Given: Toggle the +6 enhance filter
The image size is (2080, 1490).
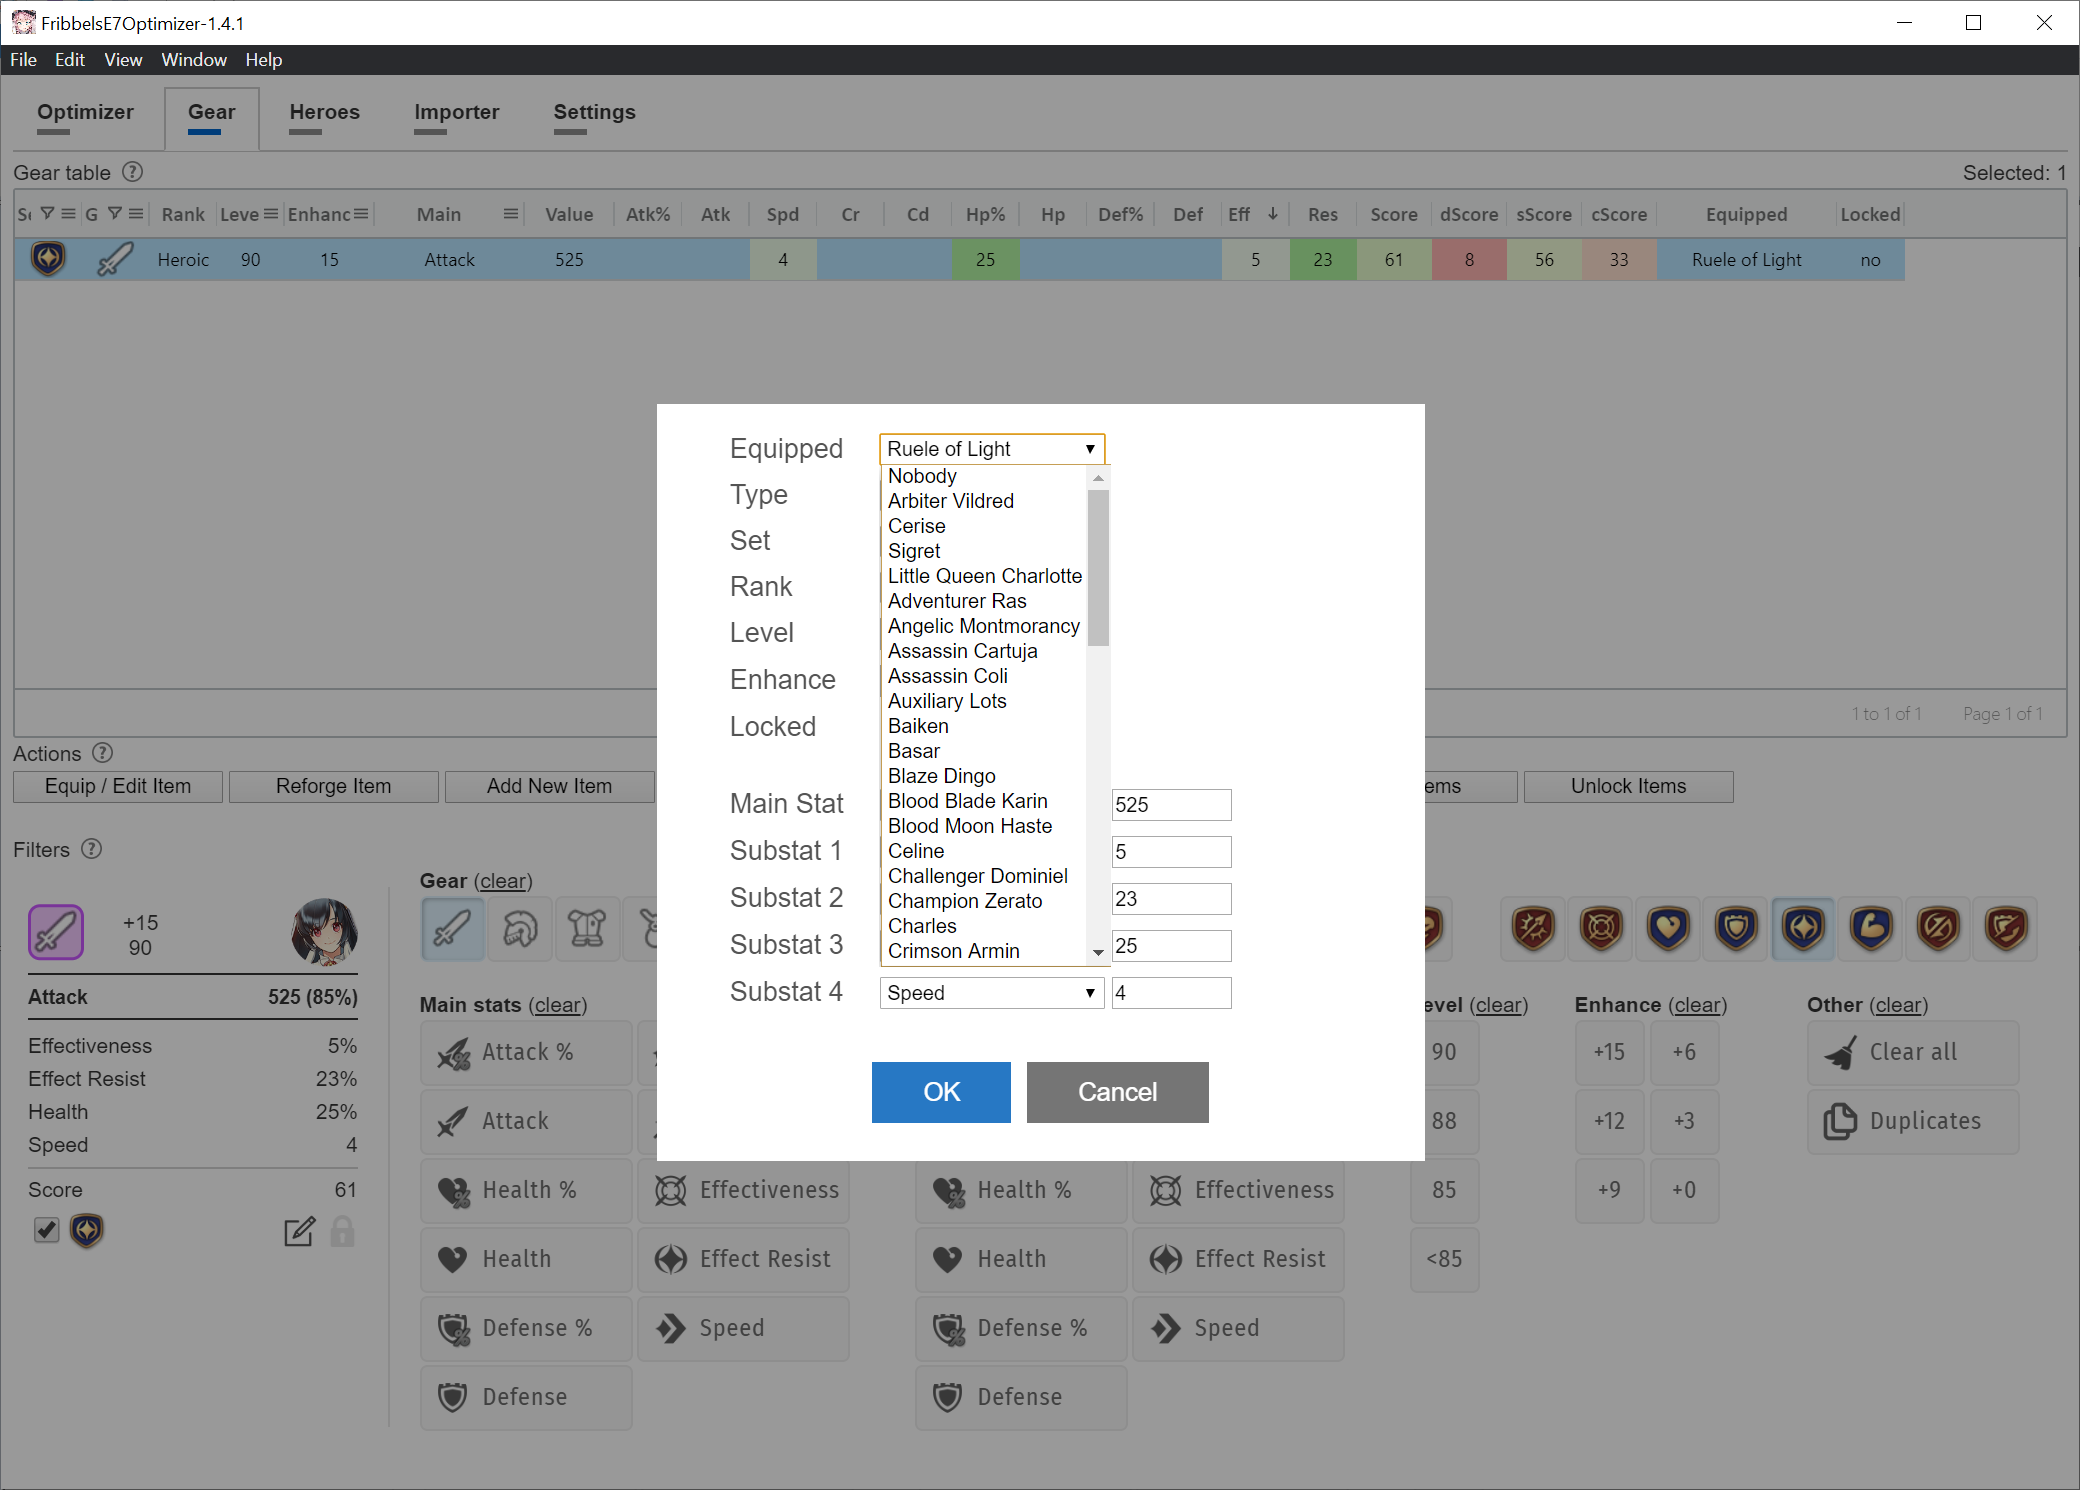Looking at the screenshot, I should pos(1685,1052).
